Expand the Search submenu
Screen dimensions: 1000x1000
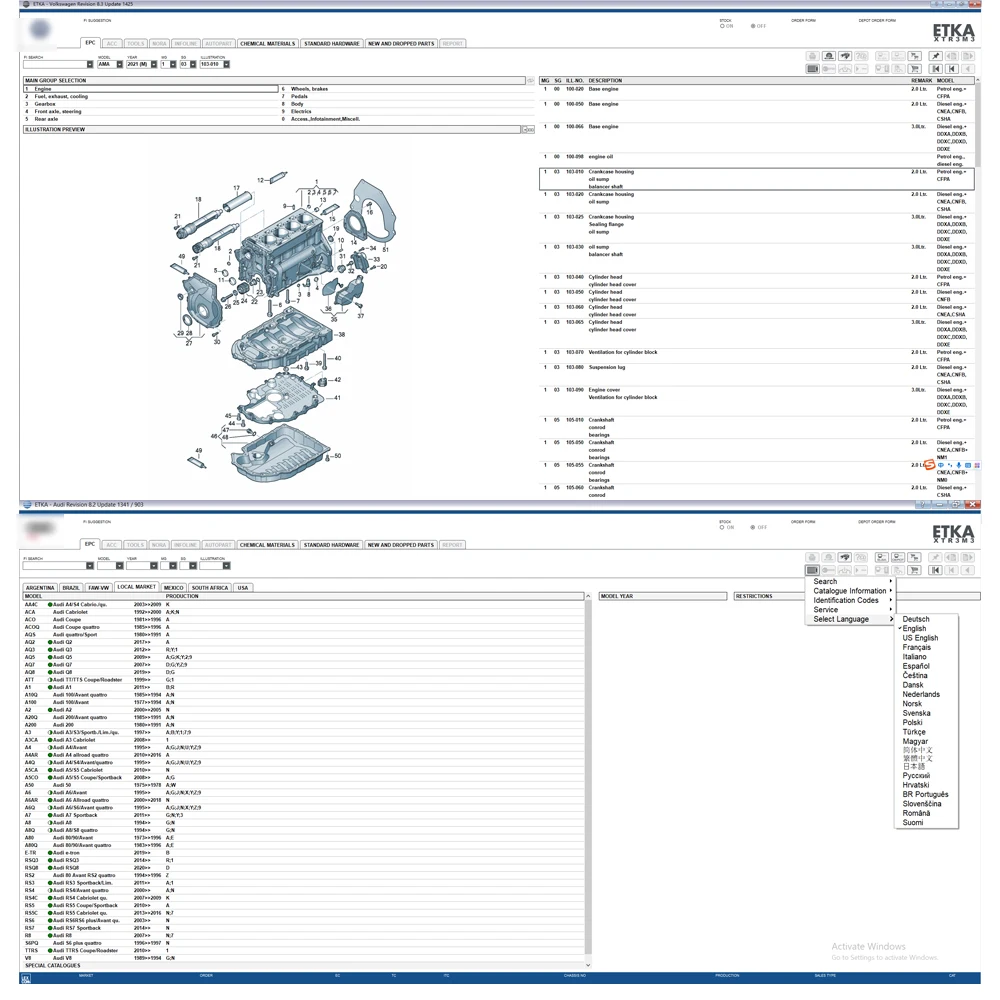[x=851, y=582]
